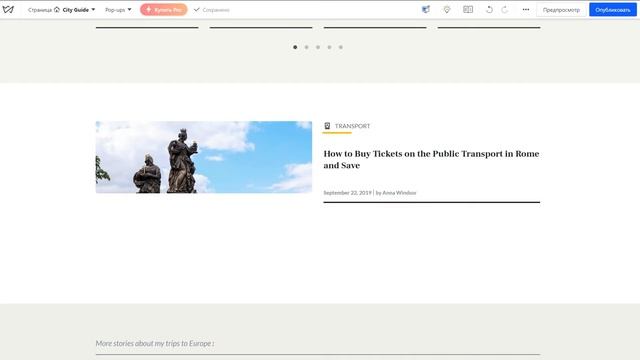Open the City Guide page dropdown
640x360 pixels.
pos(79,10)
